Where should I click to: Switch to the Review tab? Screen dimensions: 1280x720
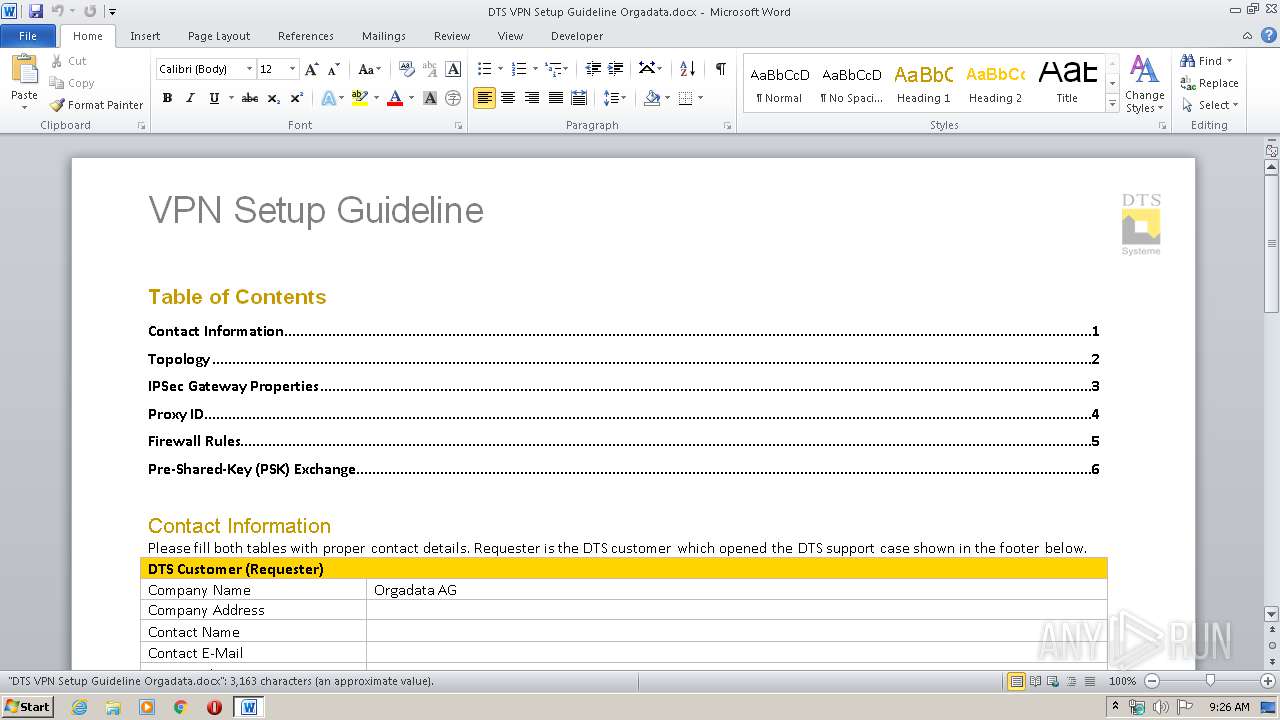(452, 36)
